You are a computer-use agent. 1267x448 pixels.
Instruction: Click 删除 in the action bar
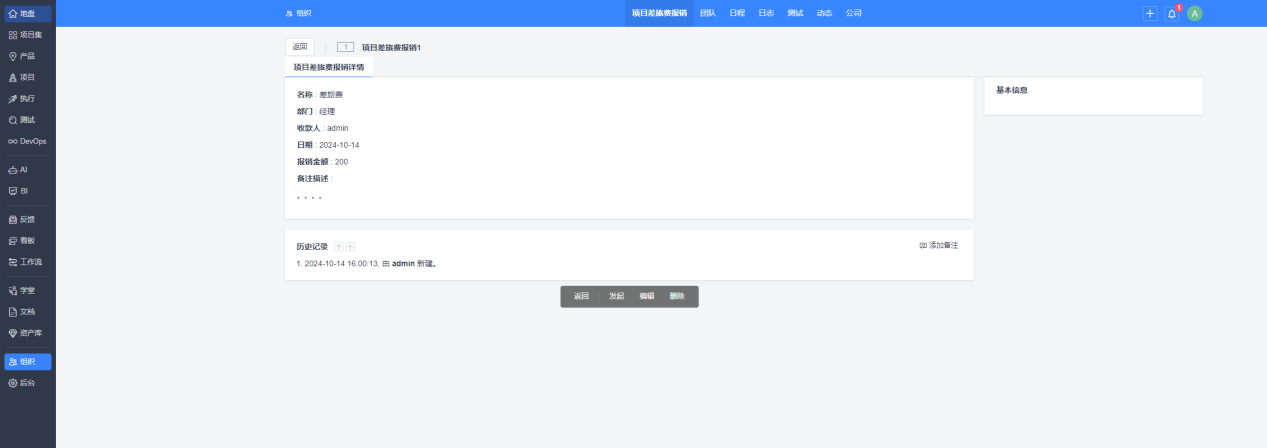coord(677,296)
